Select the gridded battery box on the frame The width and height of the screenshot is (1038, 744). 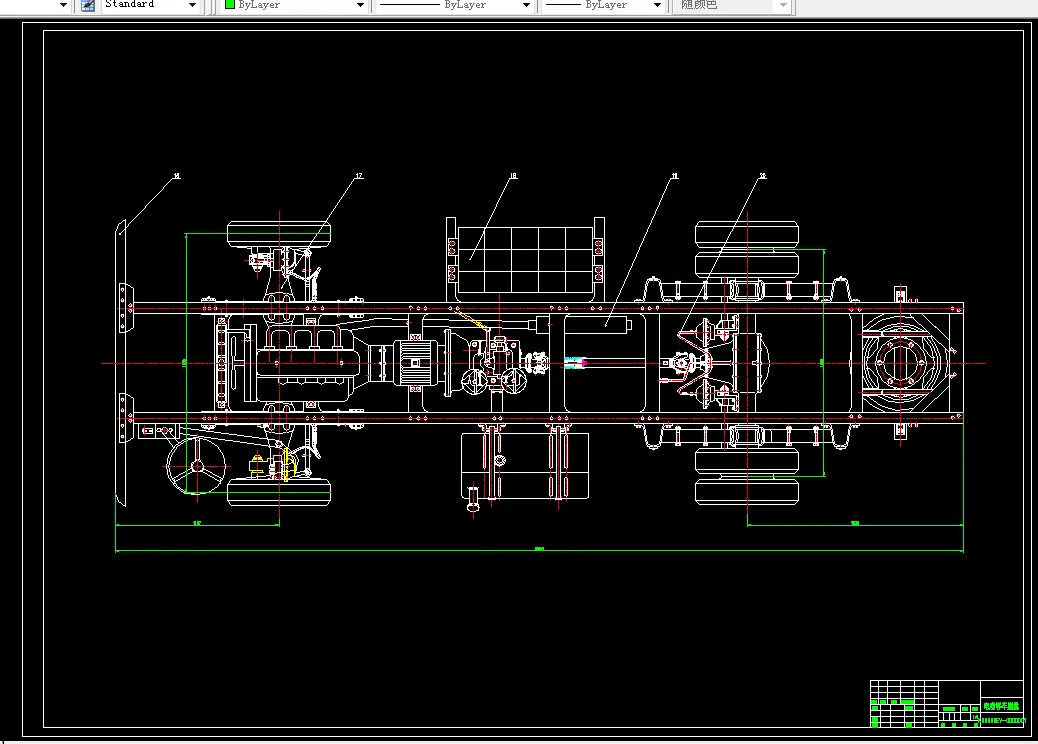(523, 258)
